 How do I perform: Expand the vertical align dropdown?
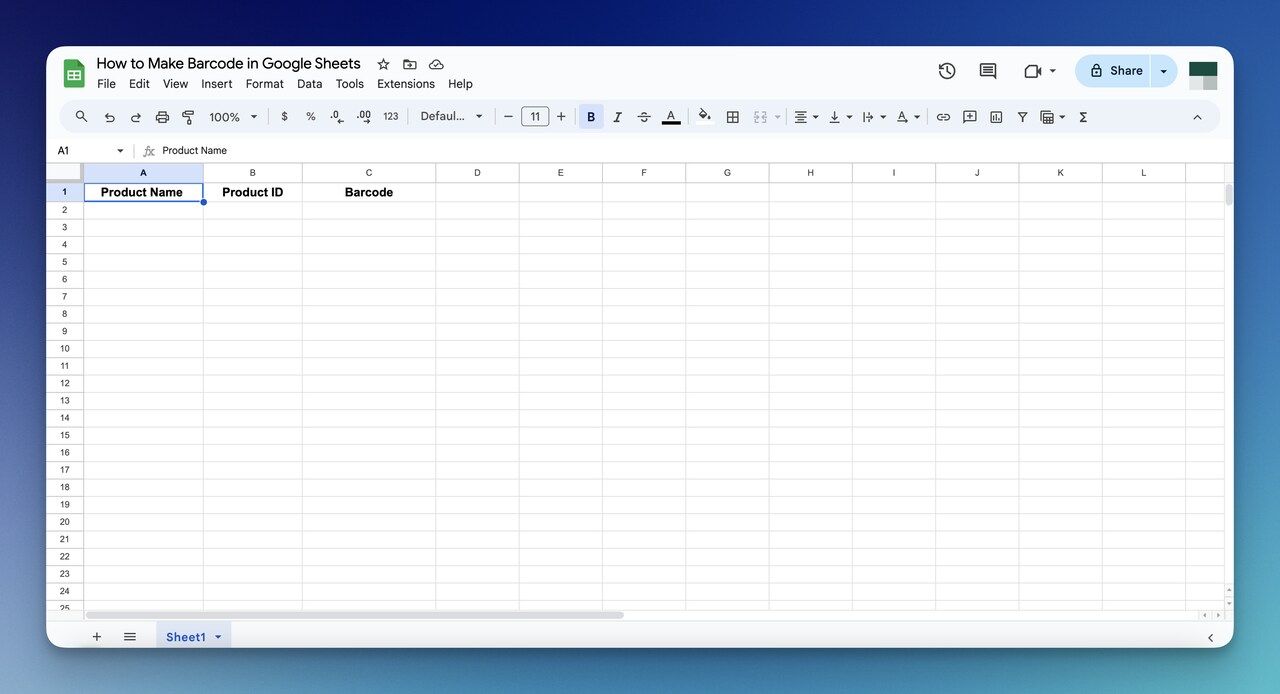pyautogui.click(x=849, y=117)
